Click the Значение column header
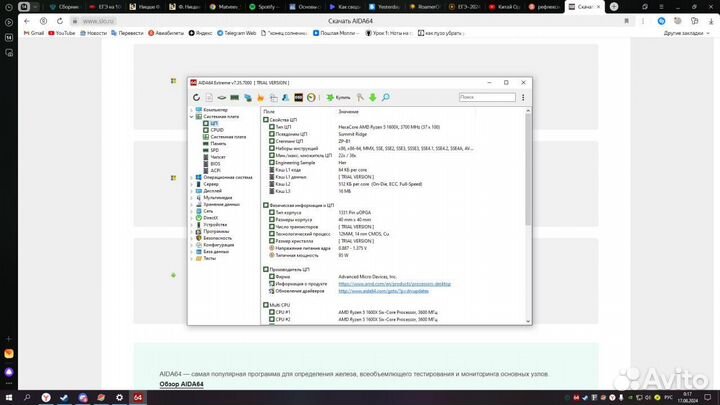The image size is (720, 405). pyautogui.click(x=349, y=112)
